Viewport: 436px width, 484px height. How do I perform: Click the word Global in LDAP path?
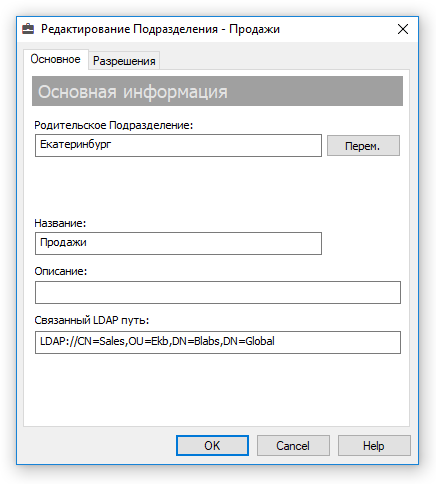pyautogui.click(x=260, y=341)
